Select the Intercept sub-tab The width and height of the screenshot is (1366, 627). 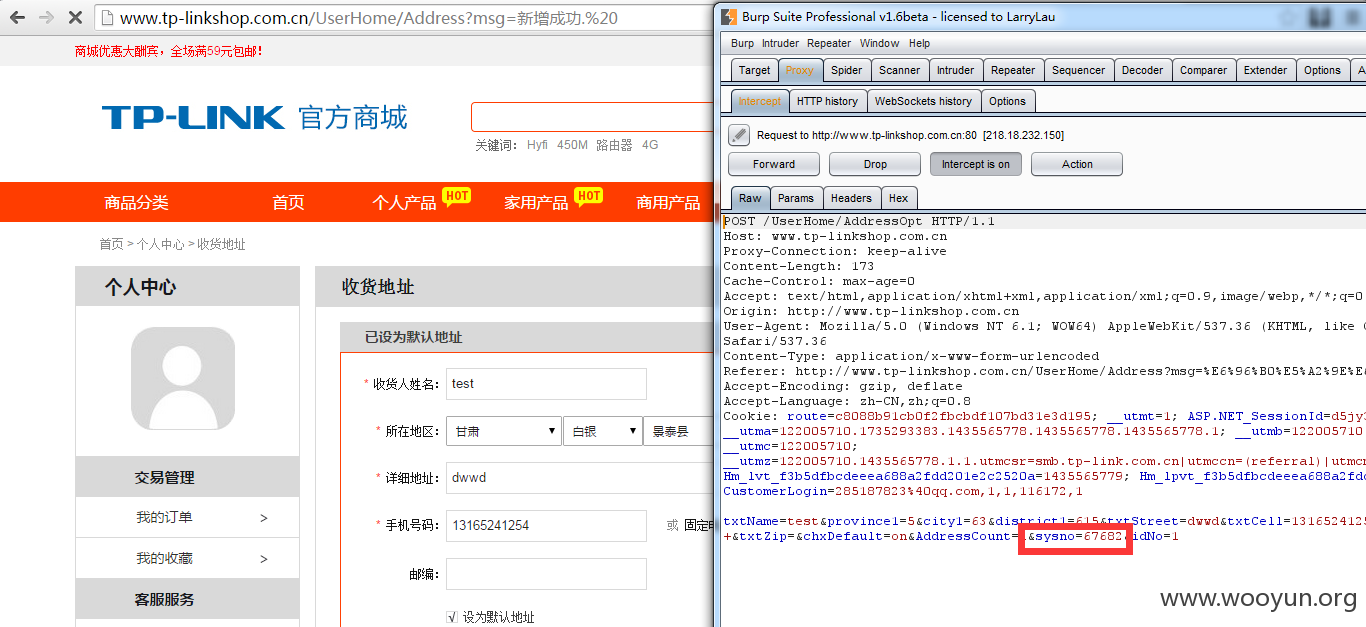(760, 101)
